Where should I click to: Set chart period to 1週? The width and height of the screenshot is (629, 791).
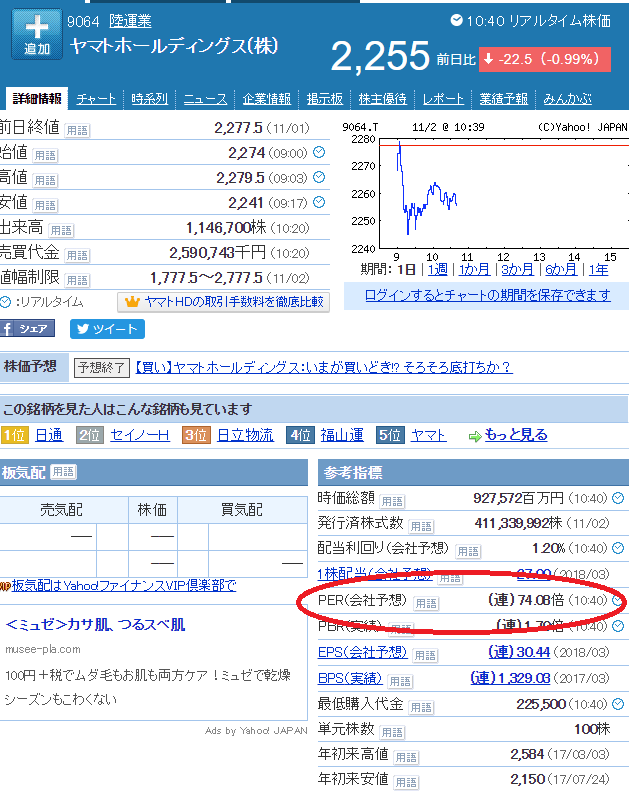[x=437, y=270]
